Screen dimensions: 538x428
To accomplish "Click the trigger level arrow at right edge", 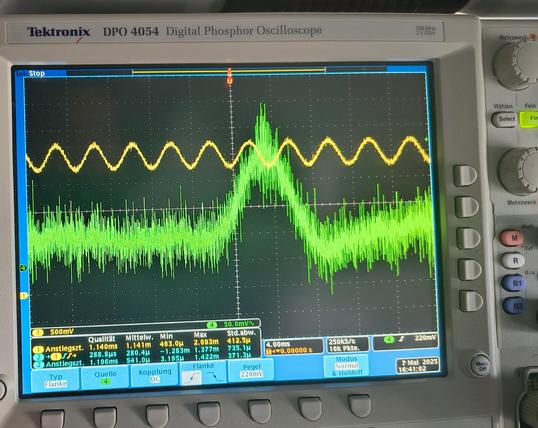I will 426,139.
